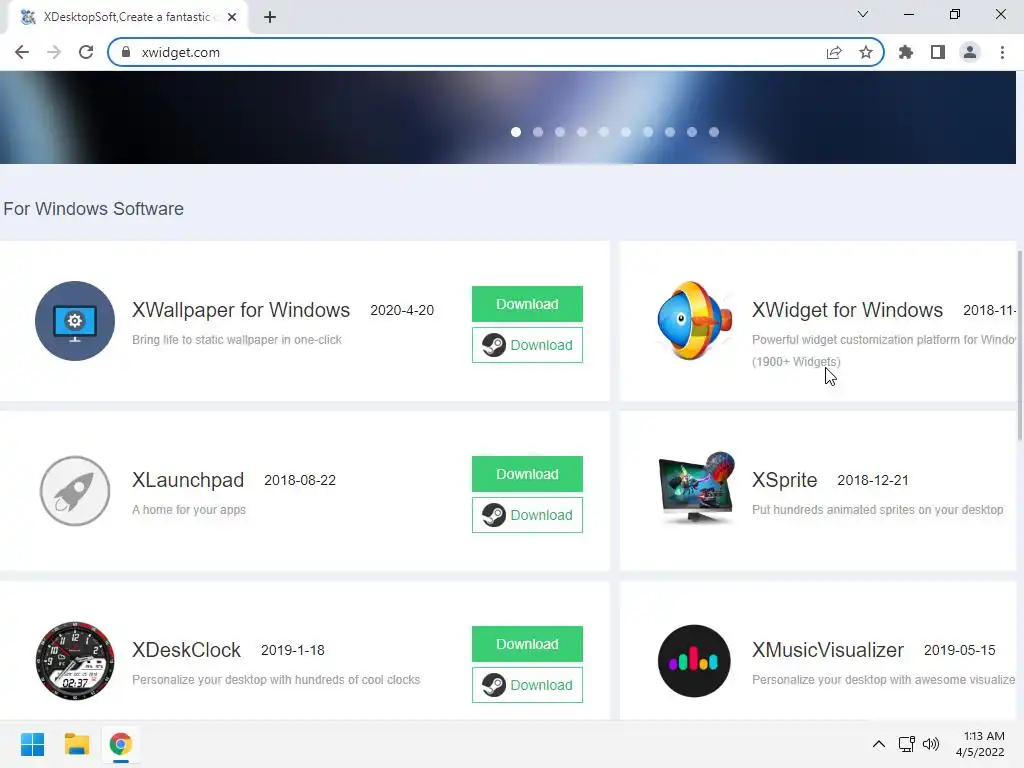1024x768 pixels.
Task: Click the date 2020-4-20
Action: coord(402,310)
